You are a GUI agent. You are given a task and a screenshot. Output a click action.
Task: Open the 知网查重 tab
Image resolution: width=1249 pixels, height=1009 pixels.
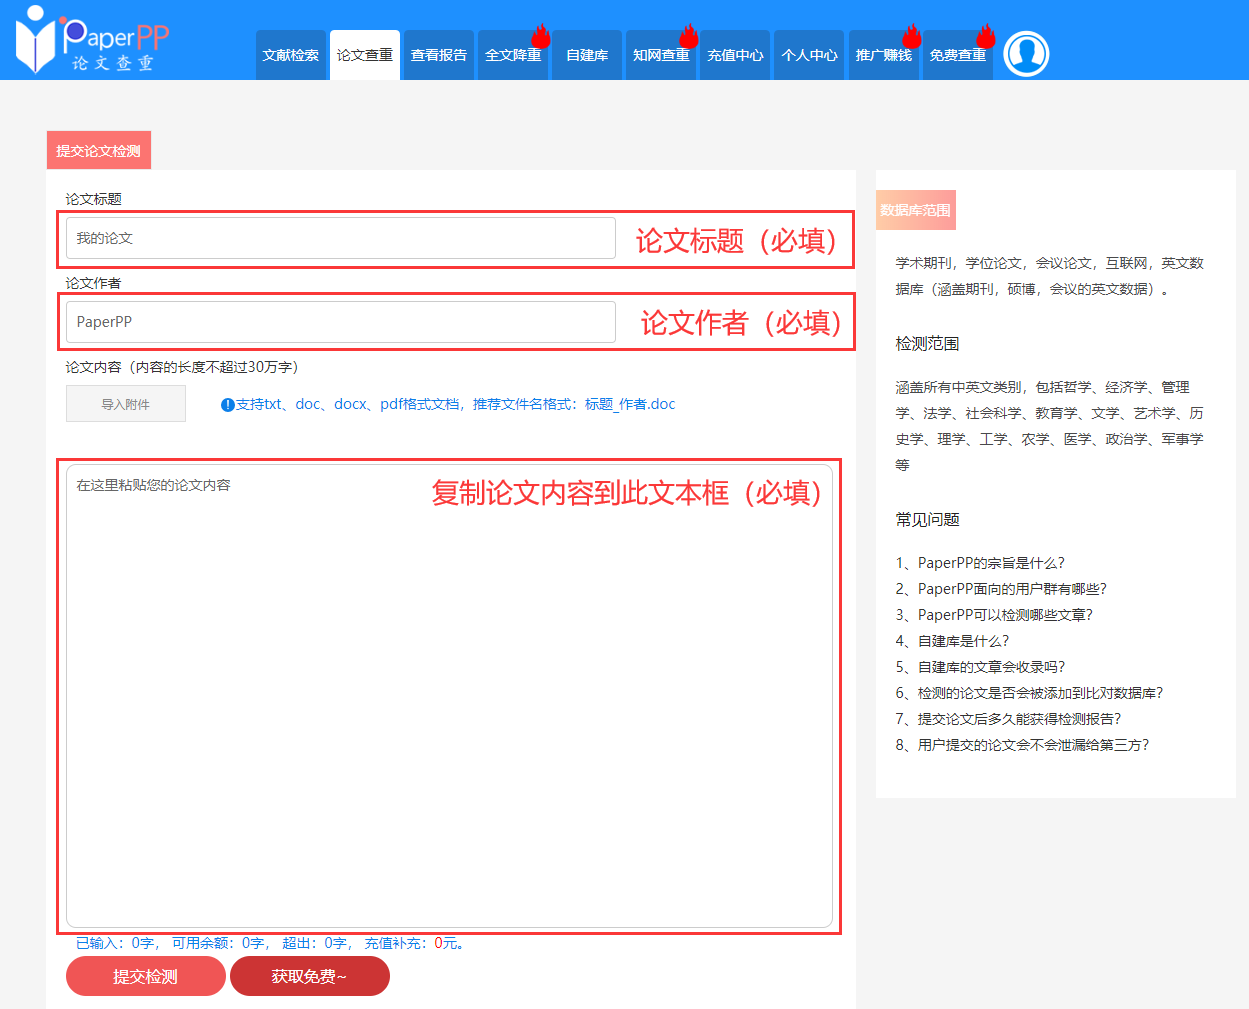click(x=661, y=55)
